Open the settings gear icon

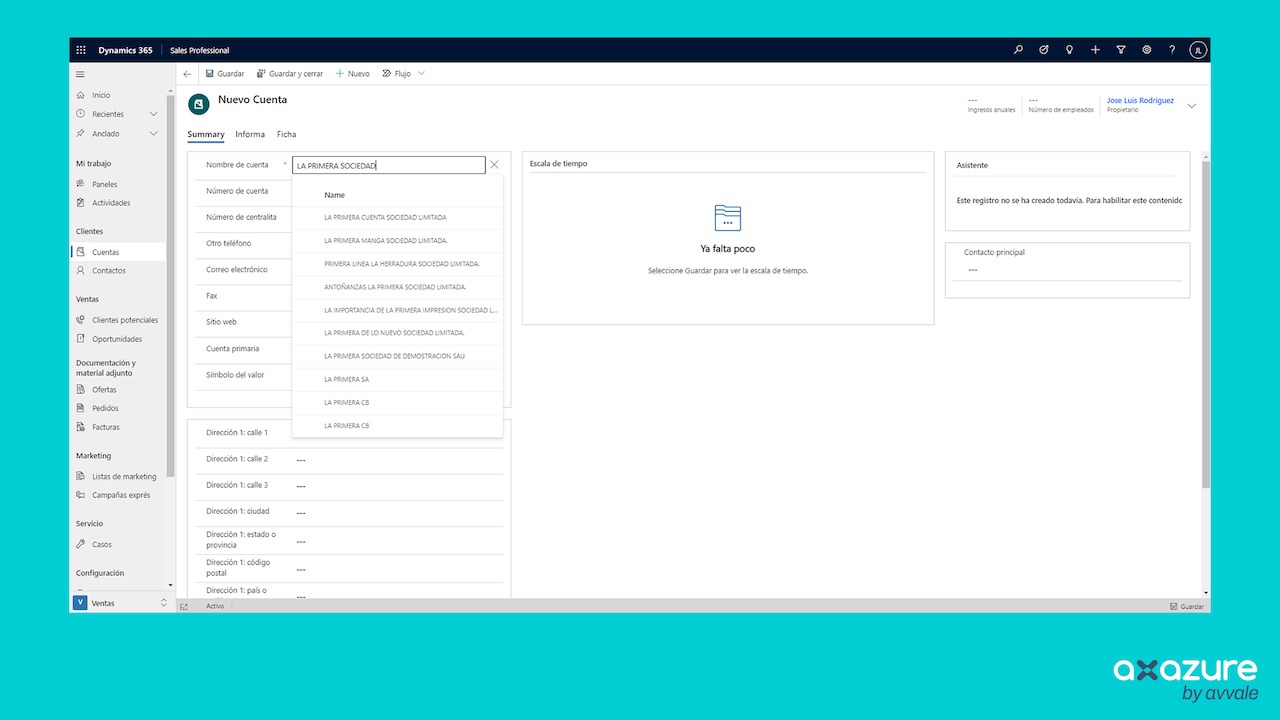tap(1147, 50)
